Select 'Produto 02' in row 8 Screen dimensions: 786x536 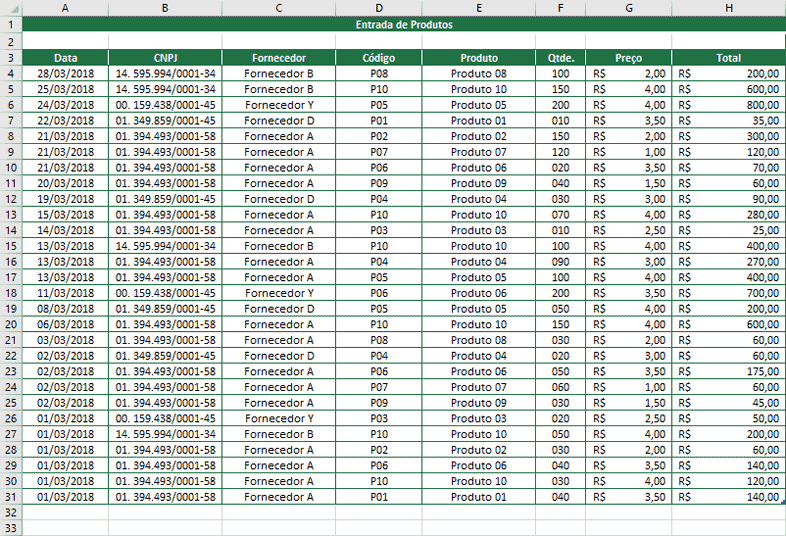[479, 136]
